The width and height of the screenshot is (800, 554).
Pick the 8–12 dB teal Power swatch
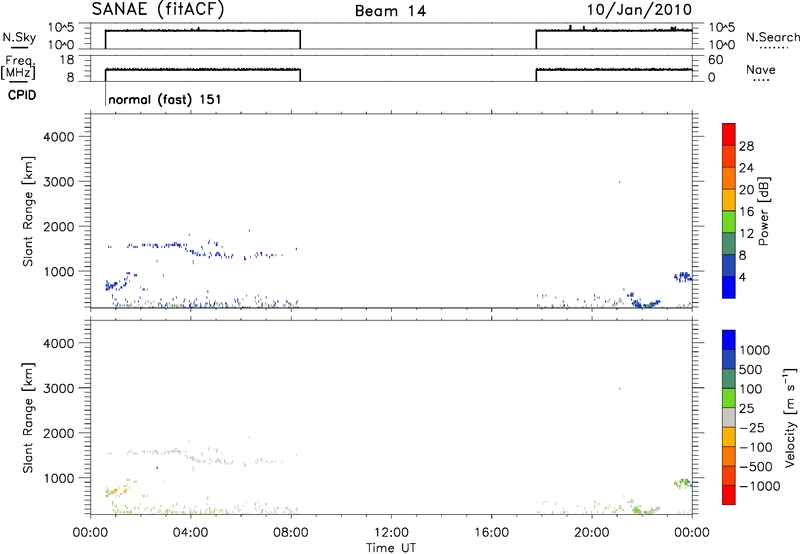[x=729, y=243]
